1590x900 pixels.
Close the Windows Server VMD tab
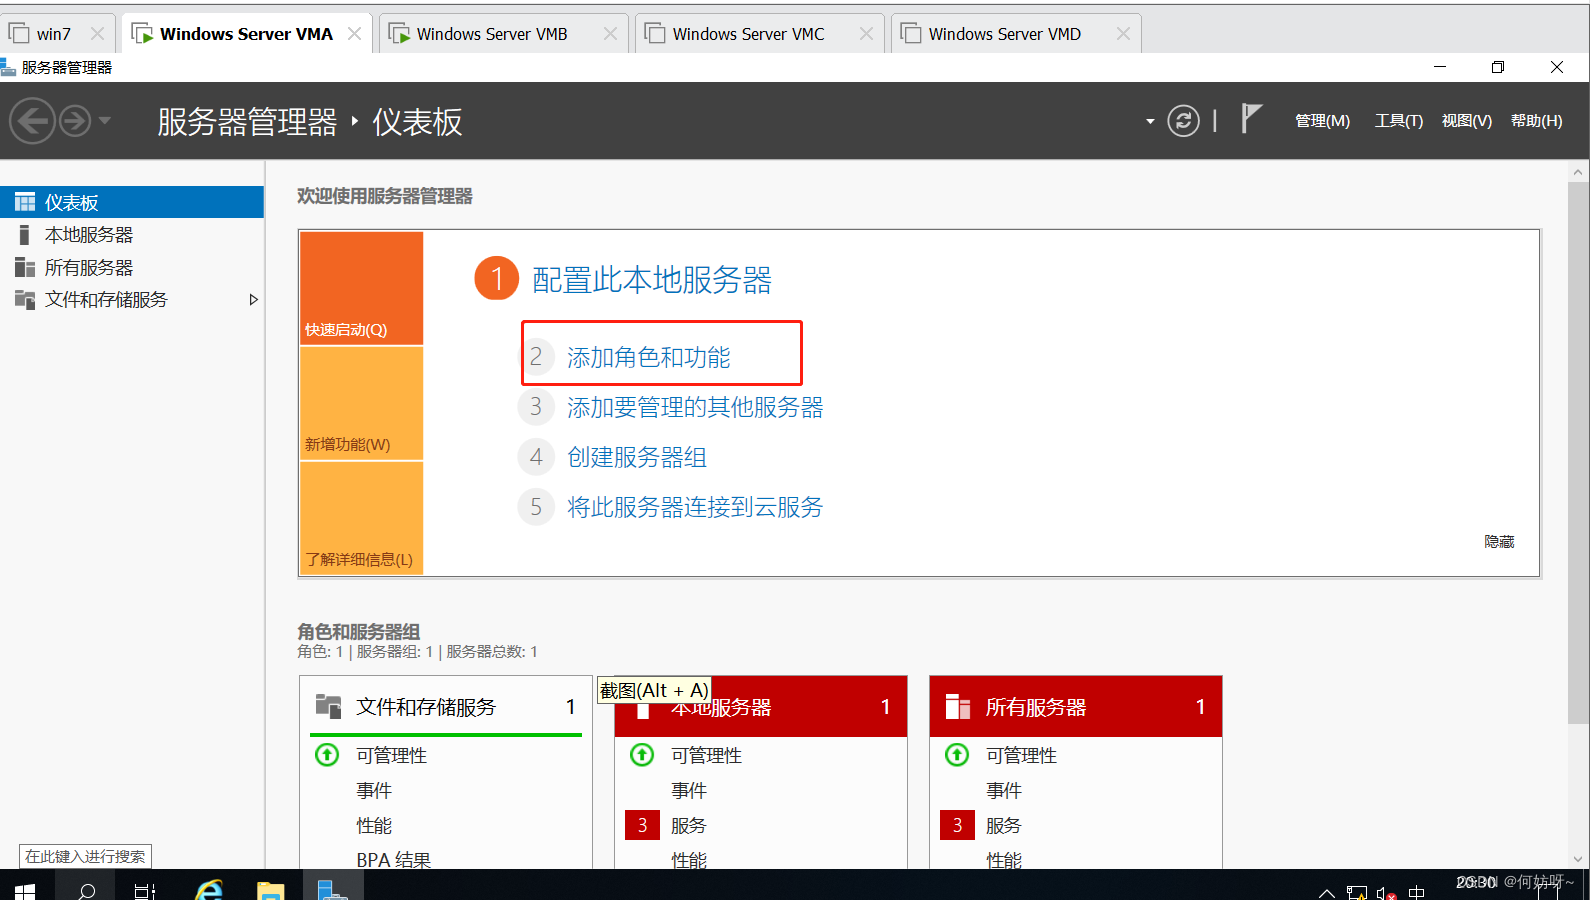pos(1123,34)
